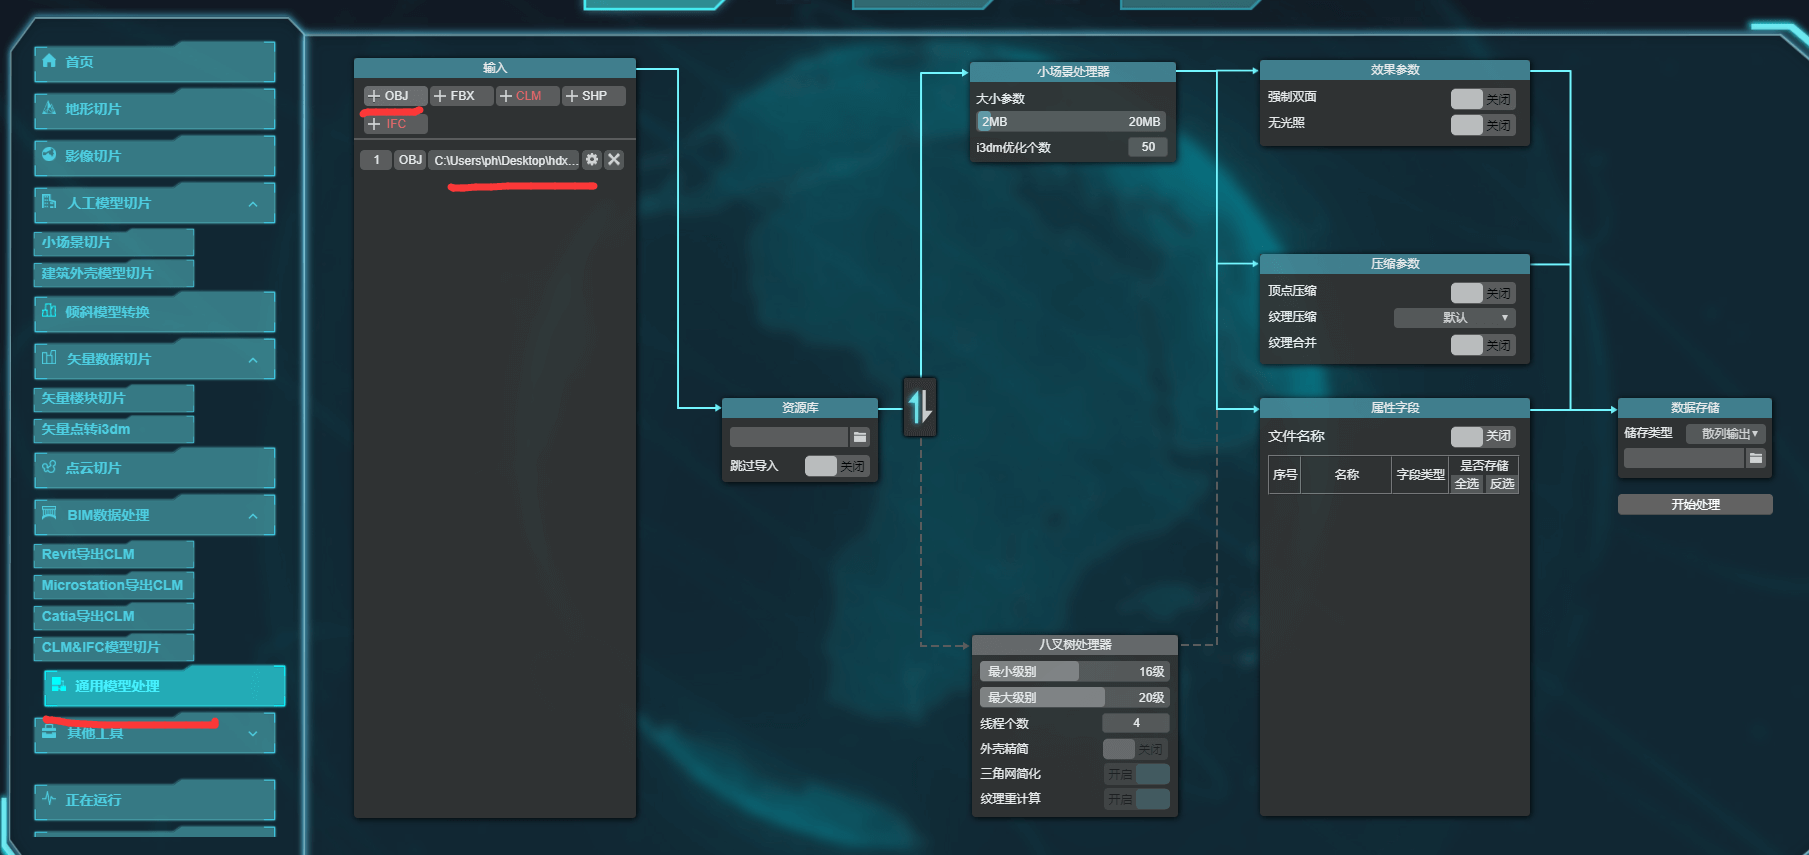Click the 开始处理 button
Screen dimensions: 1809x855
(x=1695, y=505)
